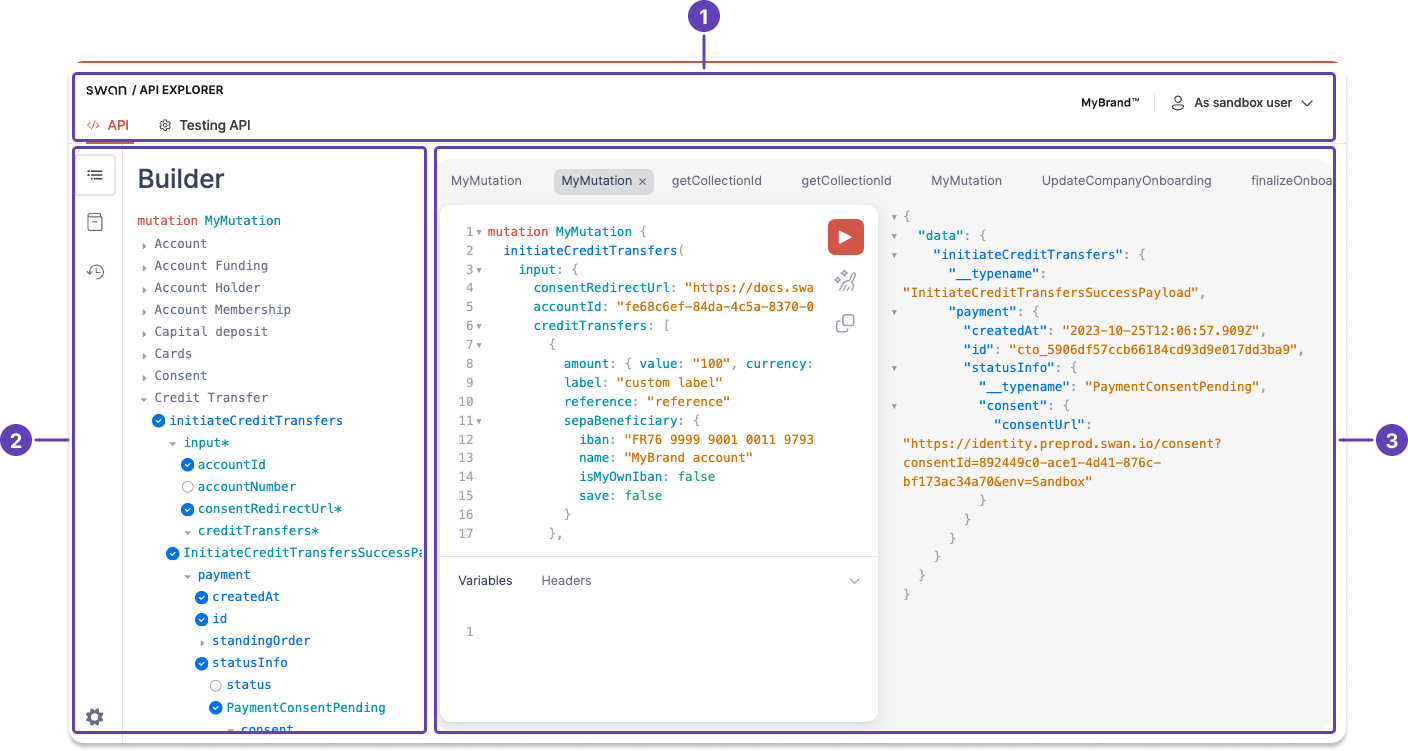Image resolution: width=1408 pixels, height=751 pixels.
Task: Open the As sandbox user dropdown
Action: click(x=1243, y=102)
